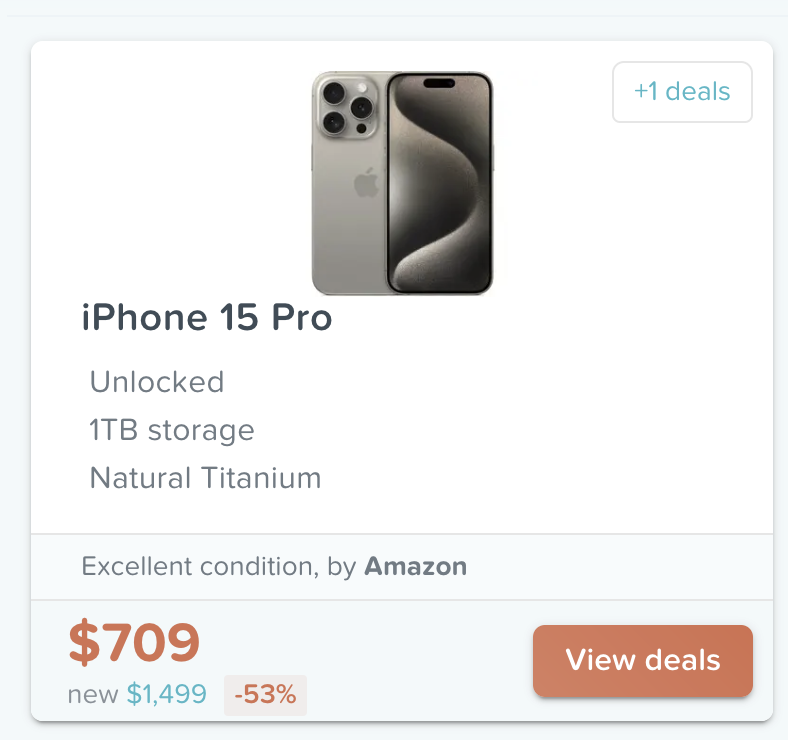Image resolution: width=788 pixels, height=740 pixels.
Task: Click the $709 deal price
Action: (x=134, y=643)
